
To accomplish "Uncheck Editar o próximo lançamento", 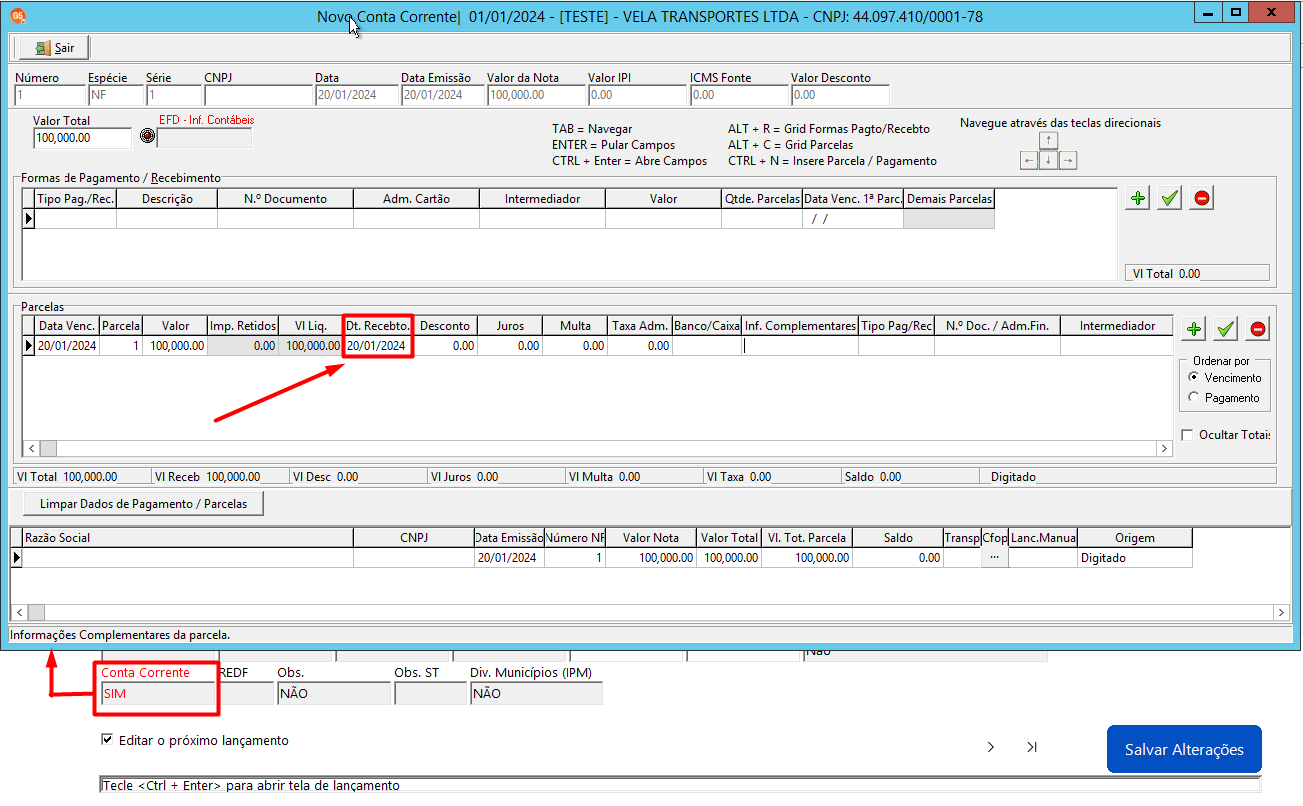I will coord(107,740).
